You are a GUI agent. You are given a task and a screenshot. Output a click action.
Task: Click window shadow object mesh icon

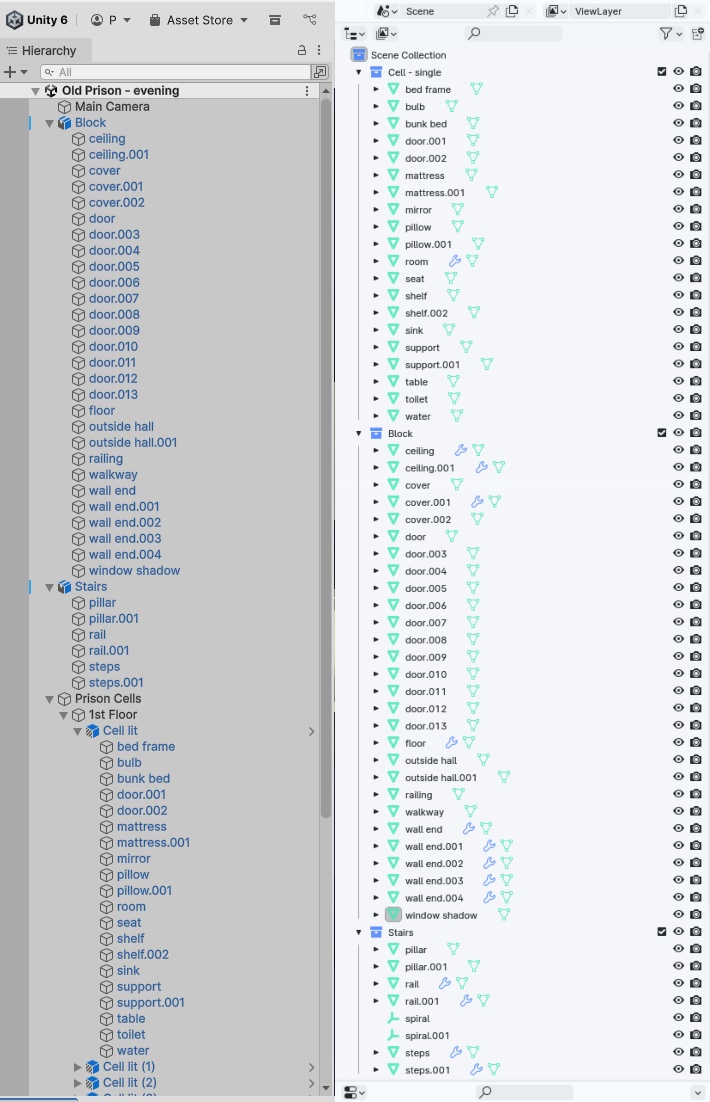pos(394,914)
